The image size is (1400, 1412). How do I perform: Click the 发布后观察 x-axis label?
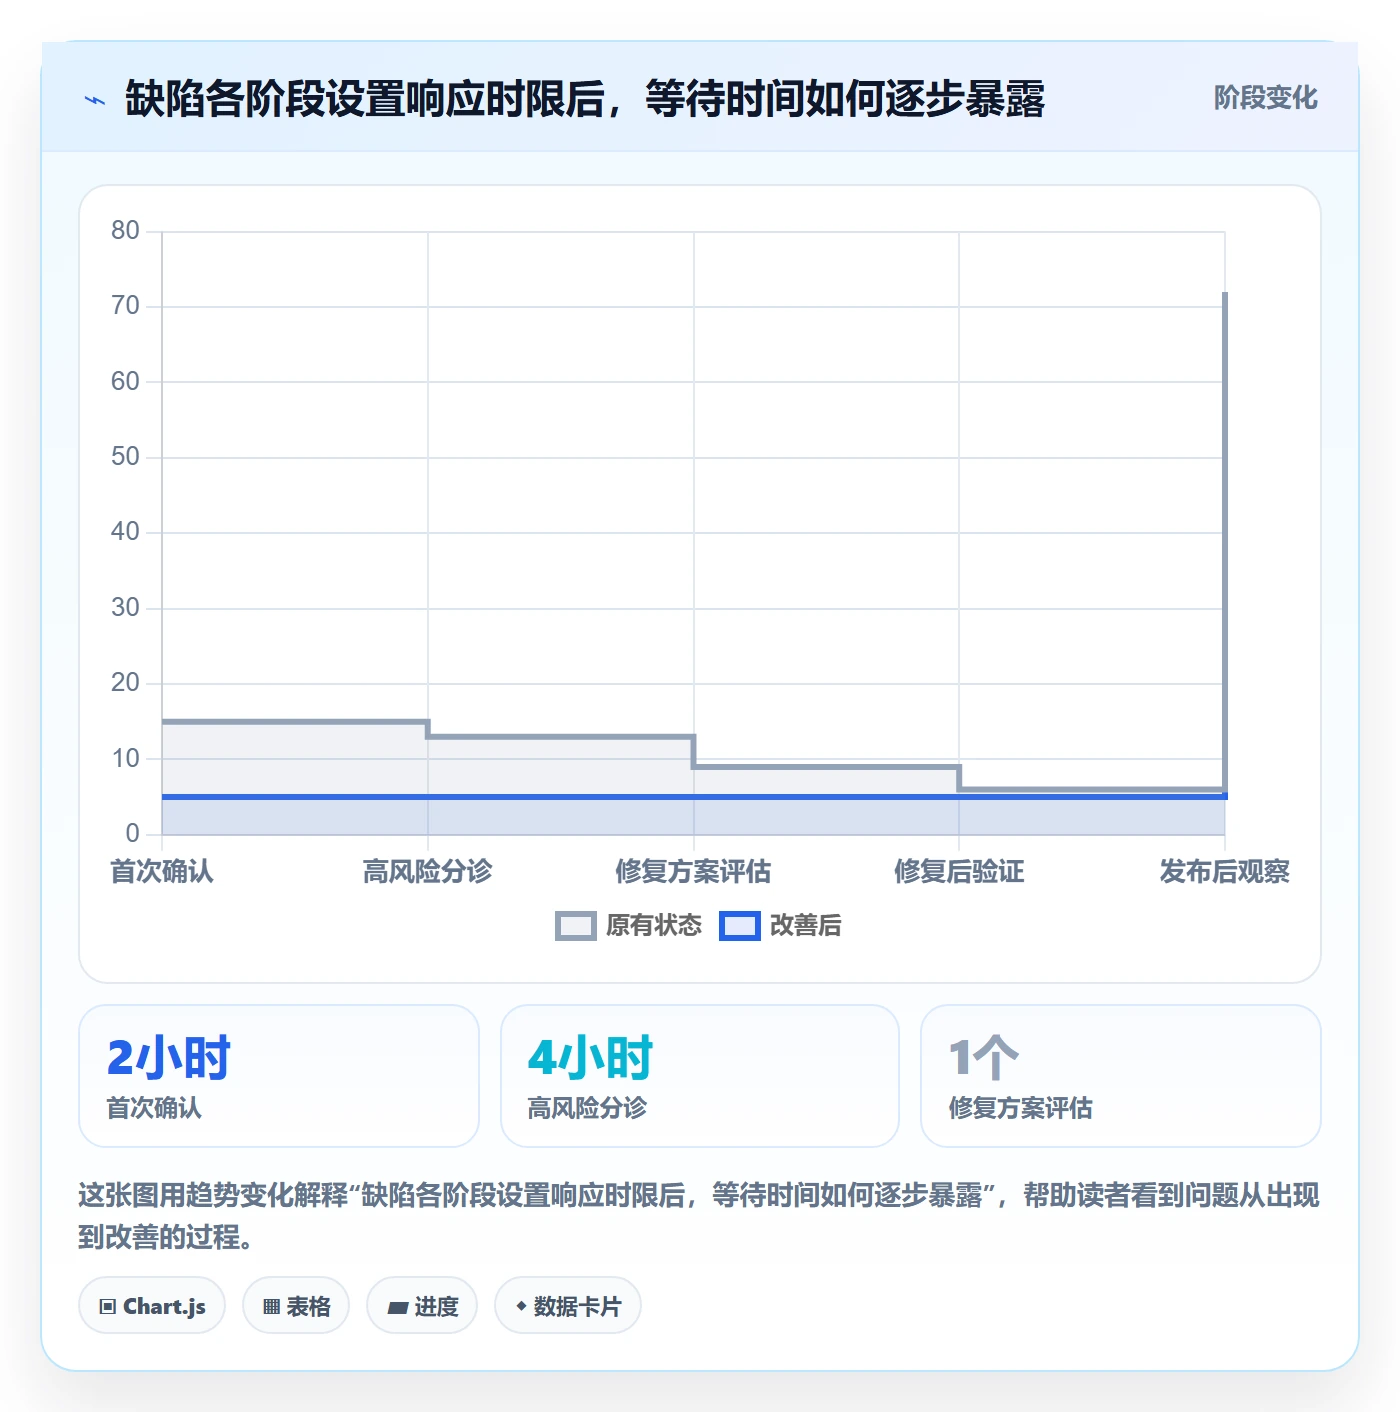(x=1224, y=871)
